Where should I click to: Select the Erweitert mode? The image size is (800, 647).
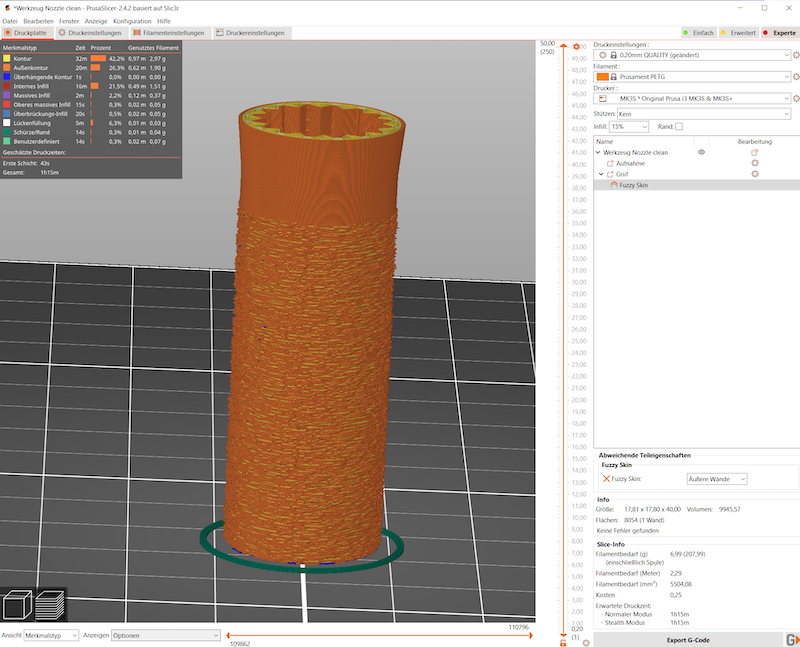tap(738, 33)
